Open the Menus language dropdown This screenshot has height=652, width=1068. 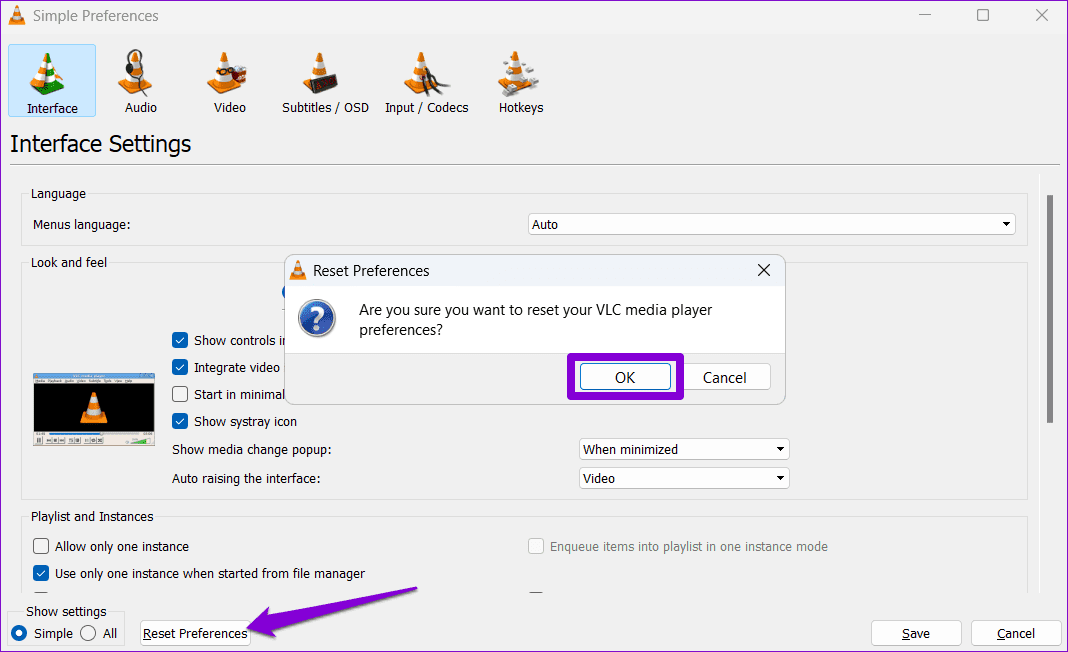tap(771, 224)
